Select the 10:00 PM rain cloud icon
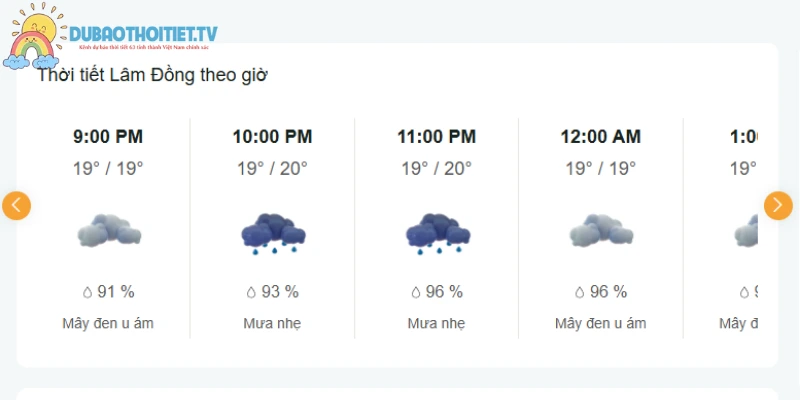The image size is (800, 400). click(273, 233)
